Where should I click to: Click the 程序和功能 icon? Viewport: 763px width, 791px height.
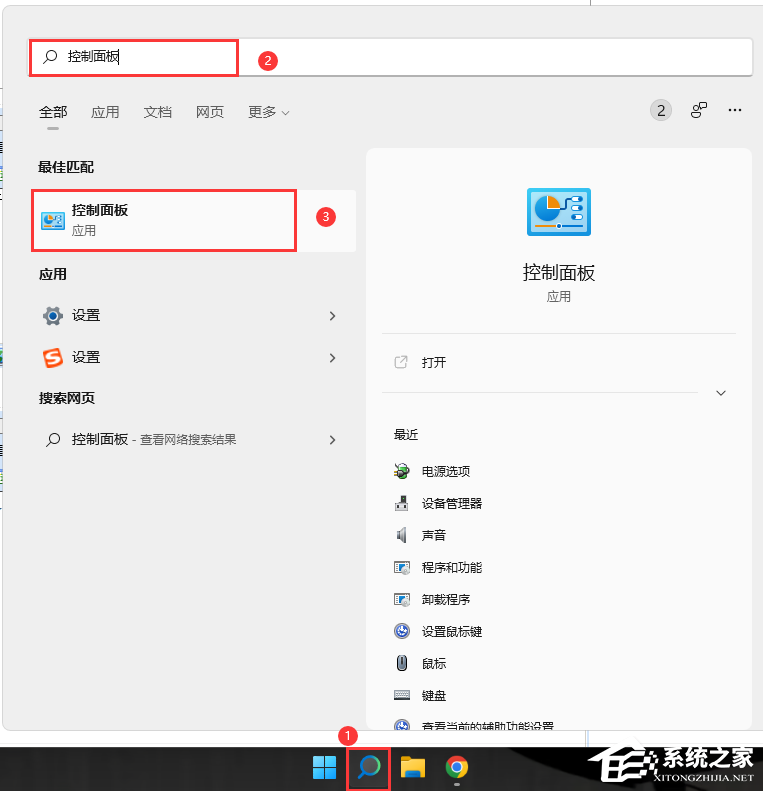coord(402,568)
